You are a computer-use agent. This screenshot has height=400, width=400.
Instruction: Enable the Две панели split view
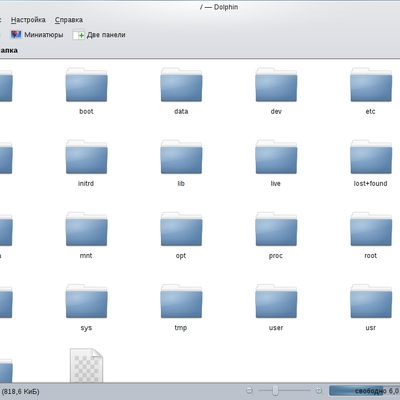tap(99, 35)
